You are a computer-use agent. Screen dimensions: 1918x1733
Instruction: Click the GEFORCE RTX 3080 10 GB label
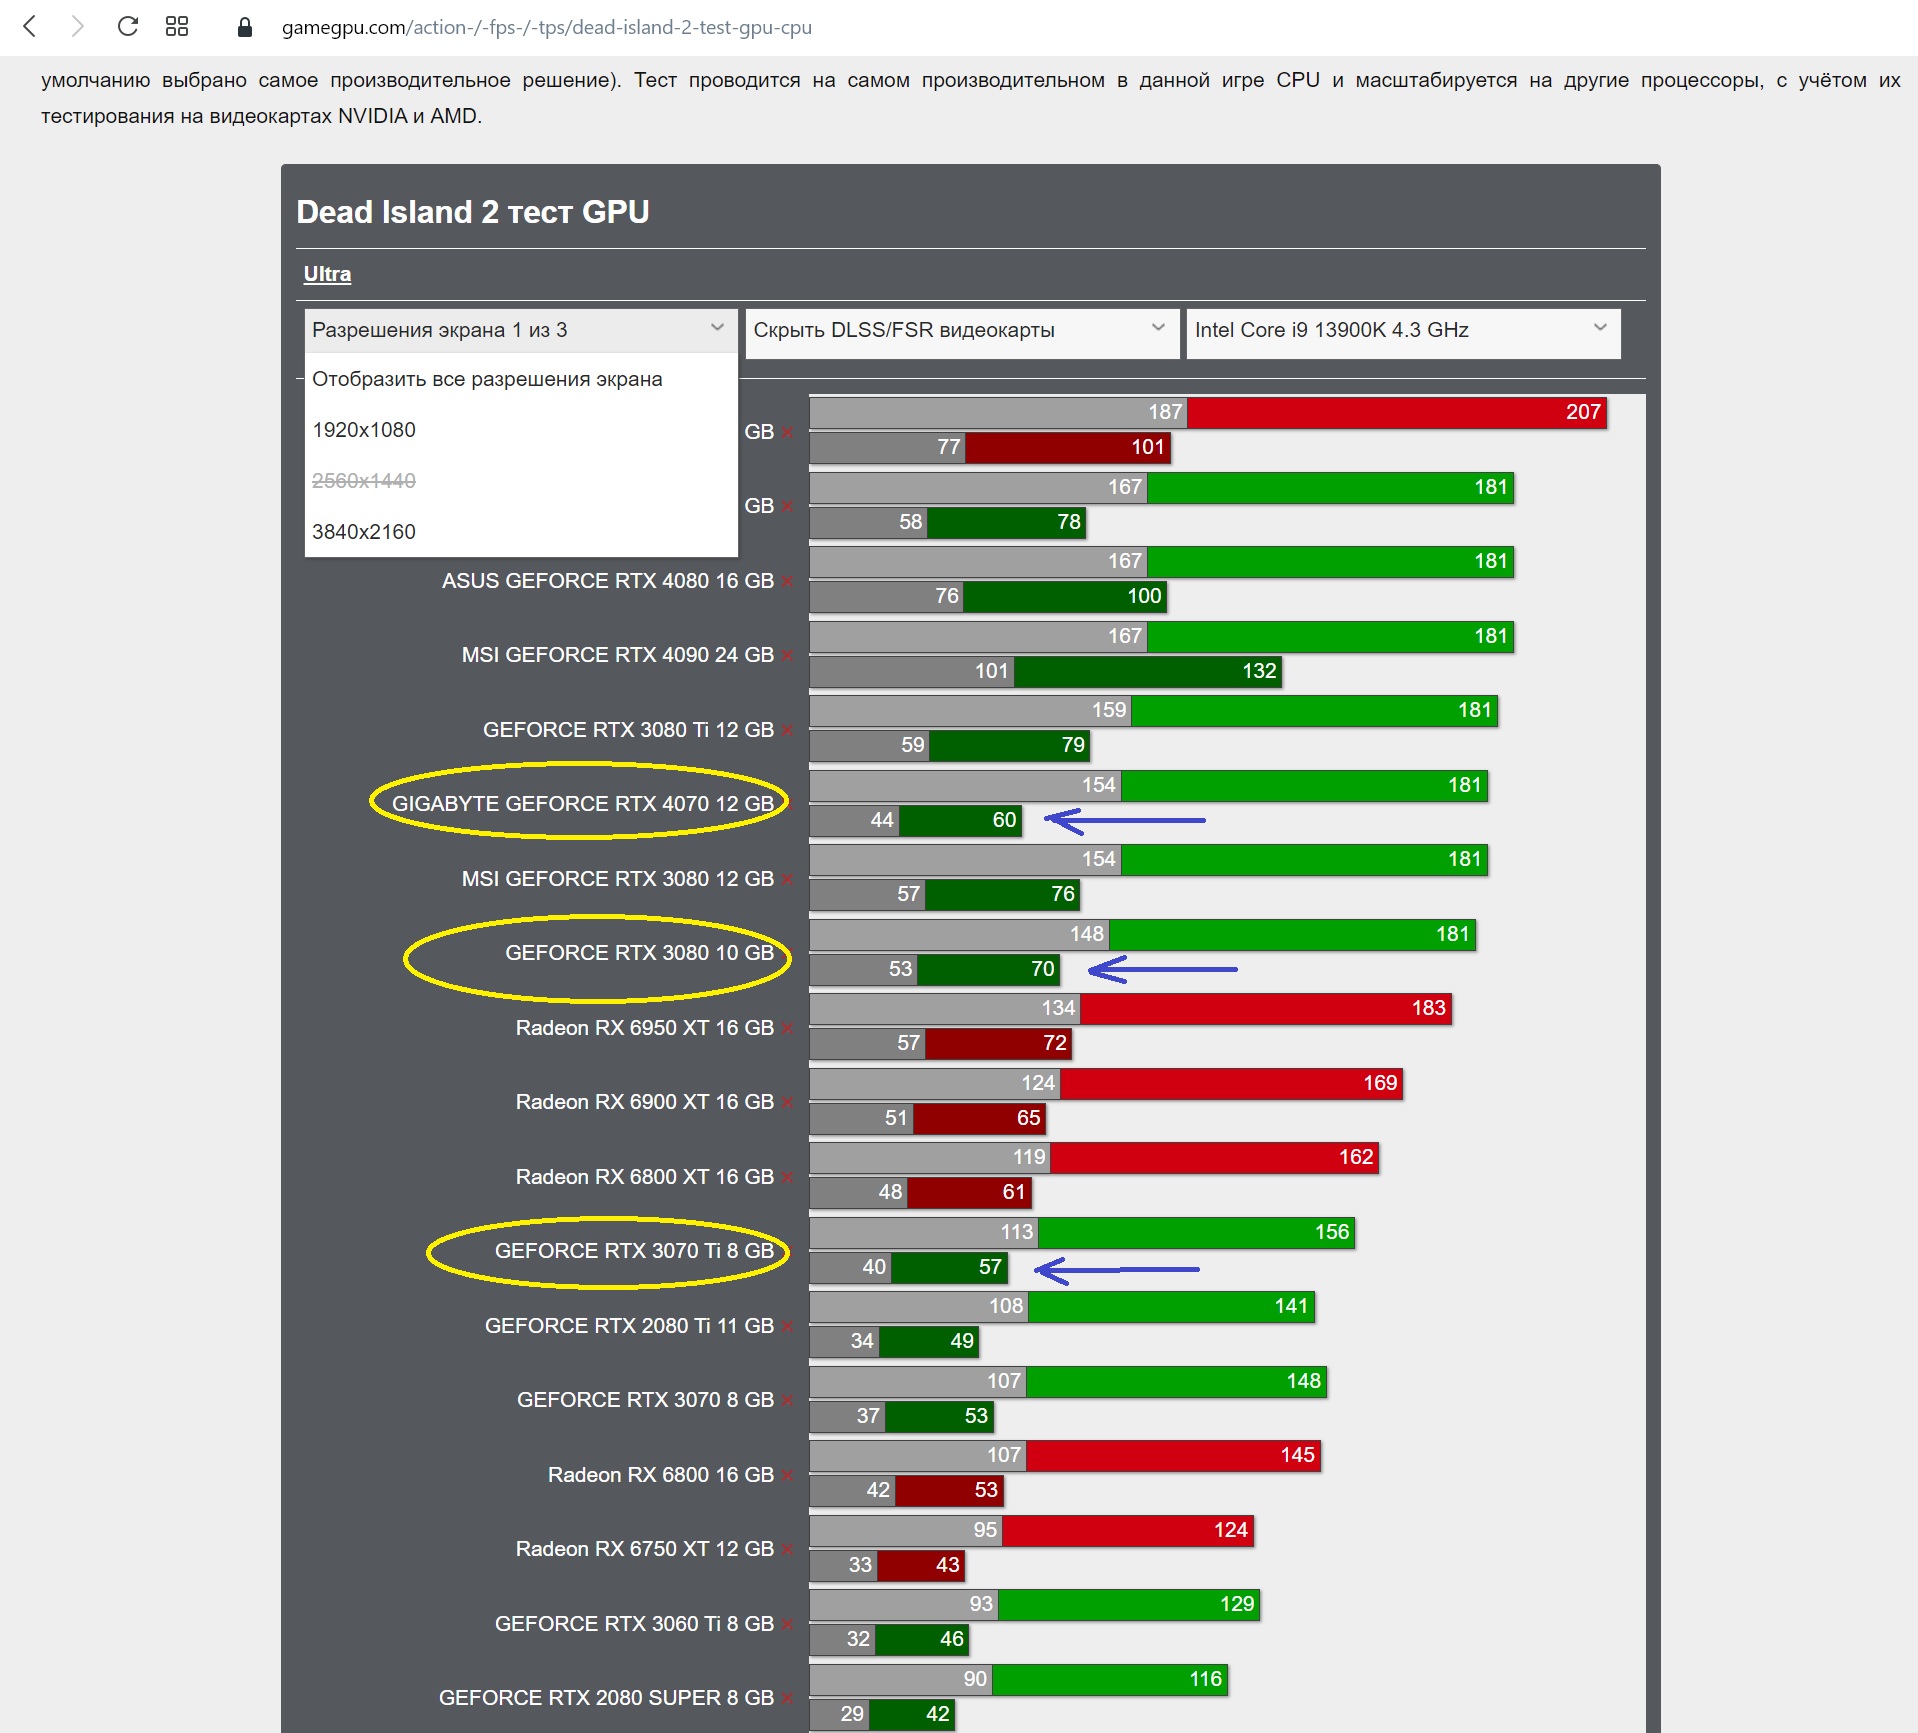point(639,953)
